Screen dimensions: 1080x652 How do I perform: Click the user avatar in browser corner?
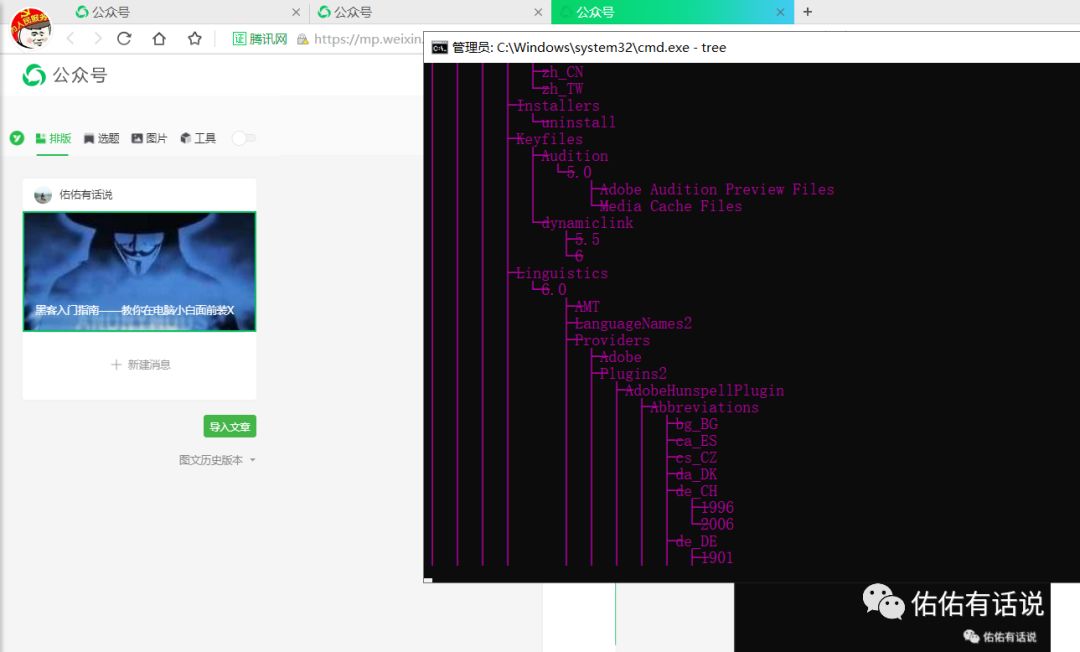pos(30,29)
